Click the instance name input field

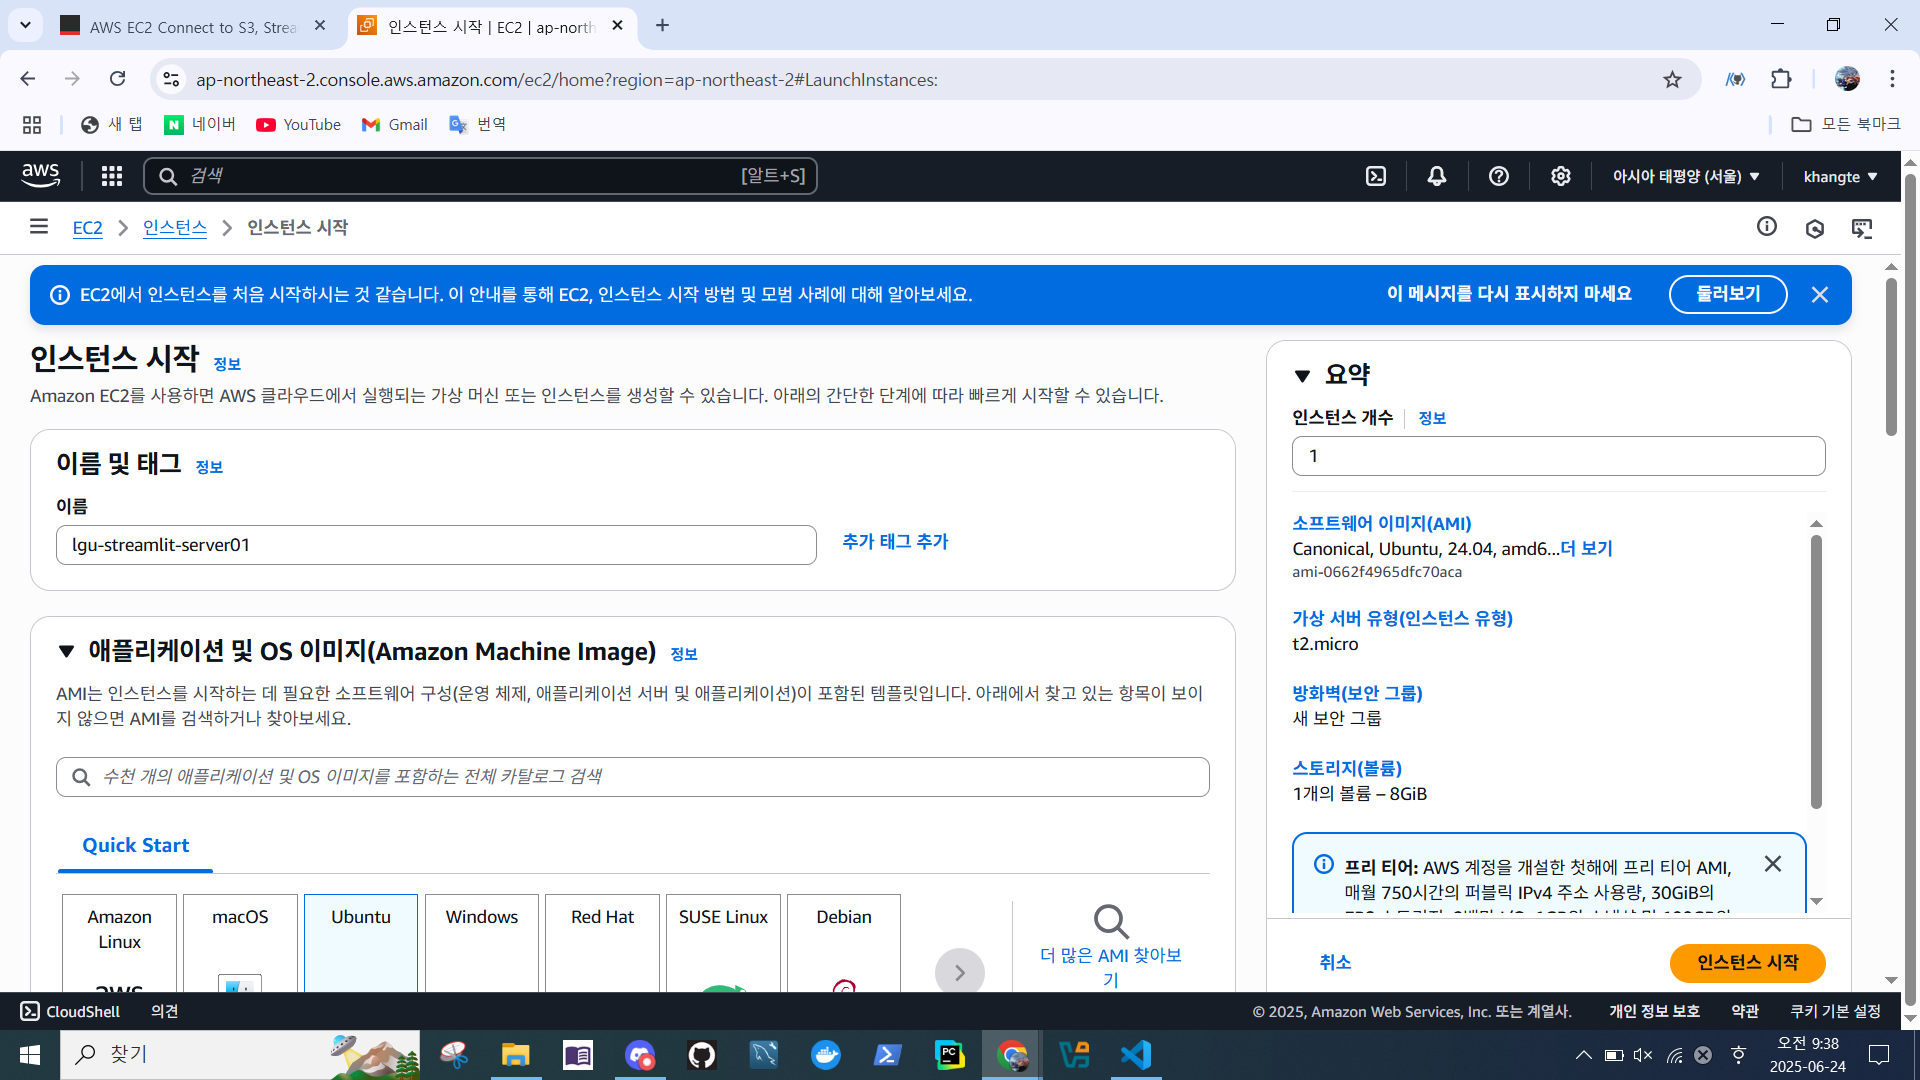click(x=437, y=545)
